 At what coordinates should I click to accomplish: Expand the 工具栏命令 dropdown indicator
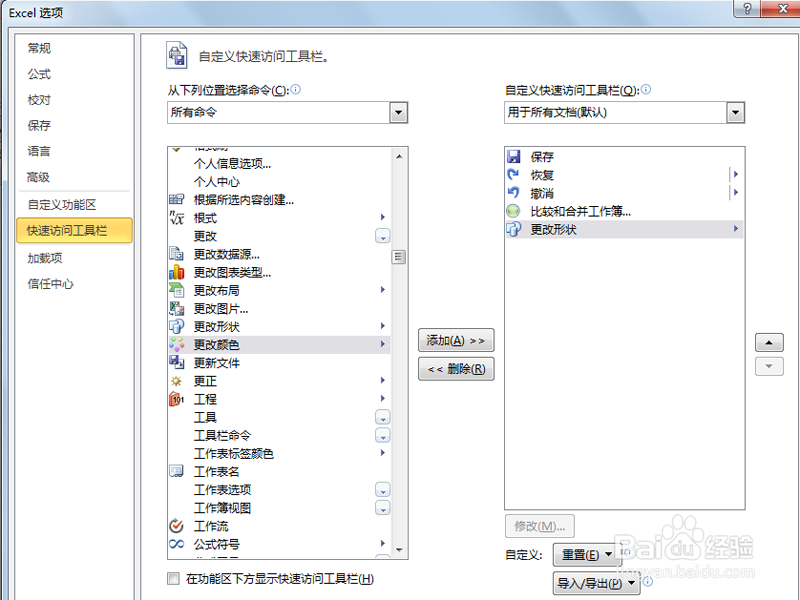tap(383, 435)
